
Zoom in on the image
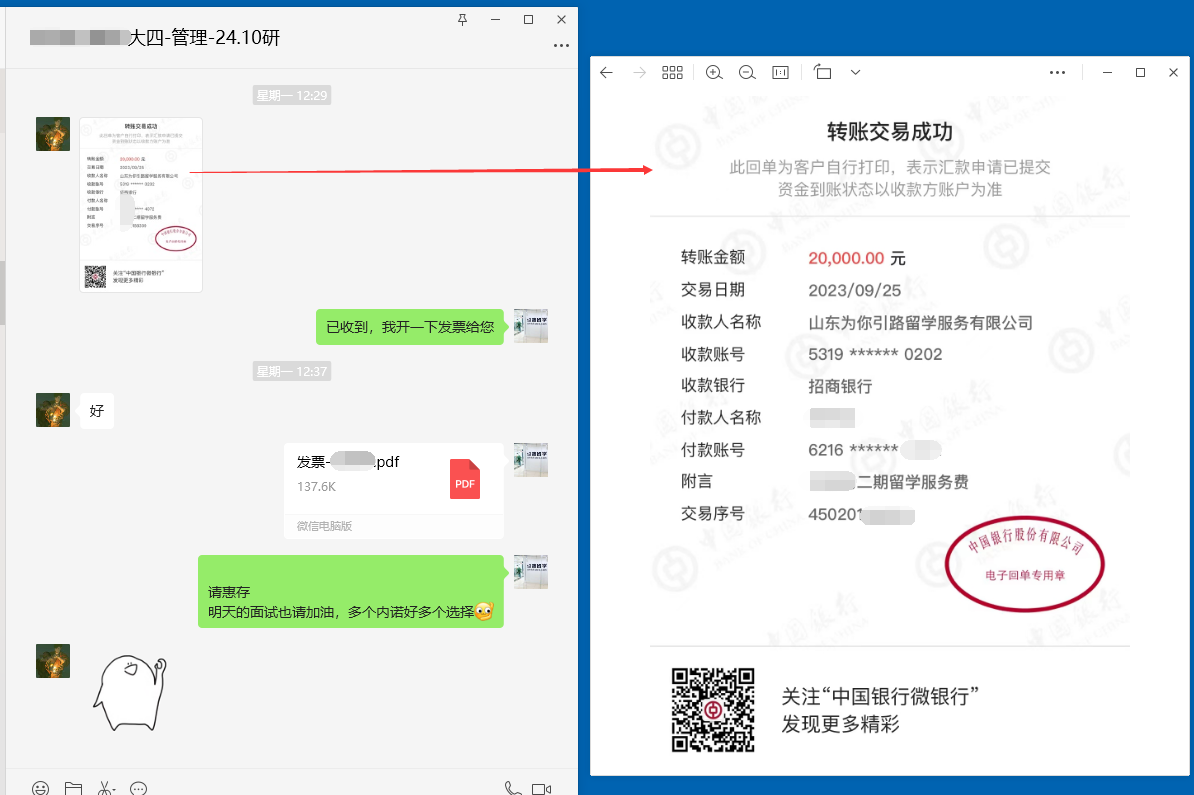click(714, 72)
